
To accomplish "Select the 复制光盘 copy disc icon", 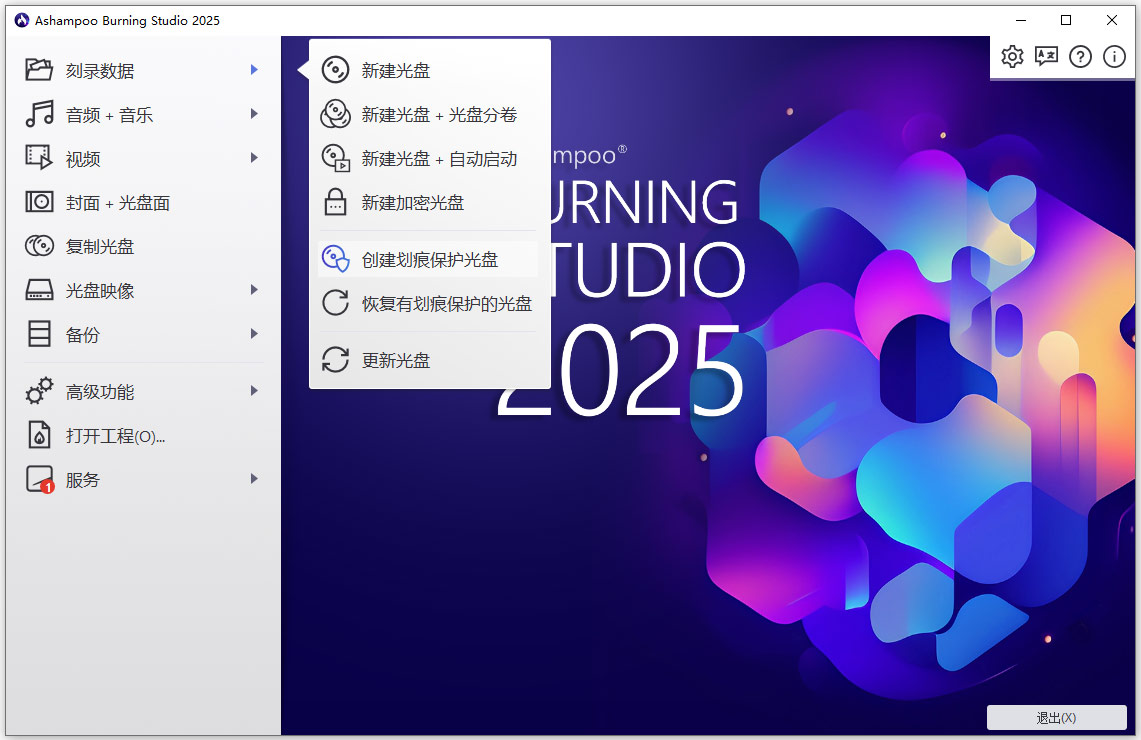I will point(38,246).
